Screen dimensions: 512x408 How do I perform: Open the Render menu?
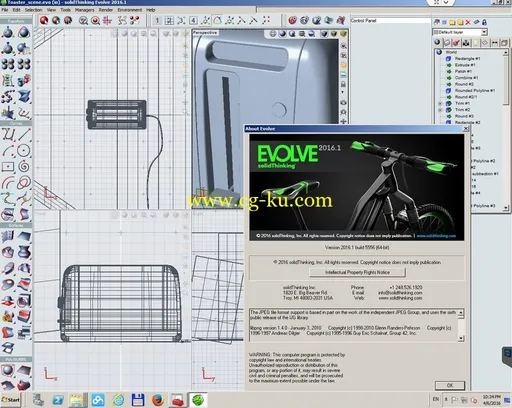click(x=106, y=10)
